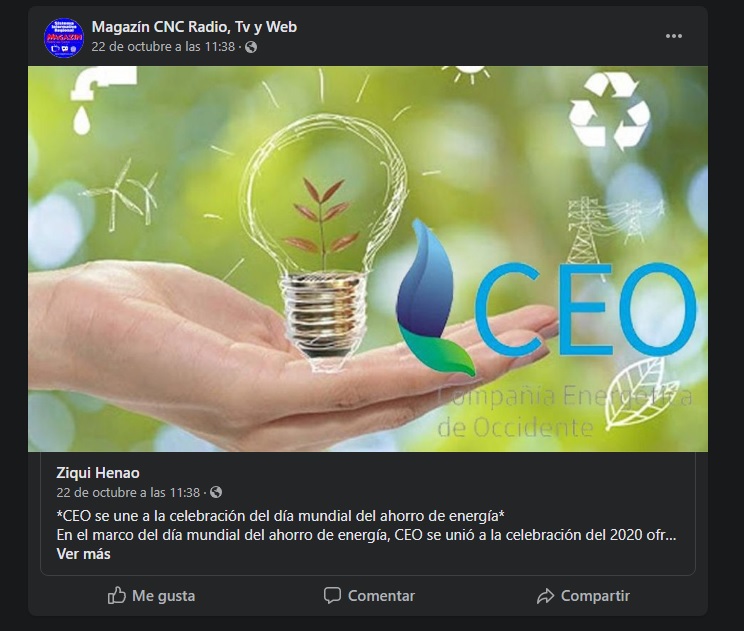
Task: Click the shared post headline text about CEO
Action: [x=280, y=516]
